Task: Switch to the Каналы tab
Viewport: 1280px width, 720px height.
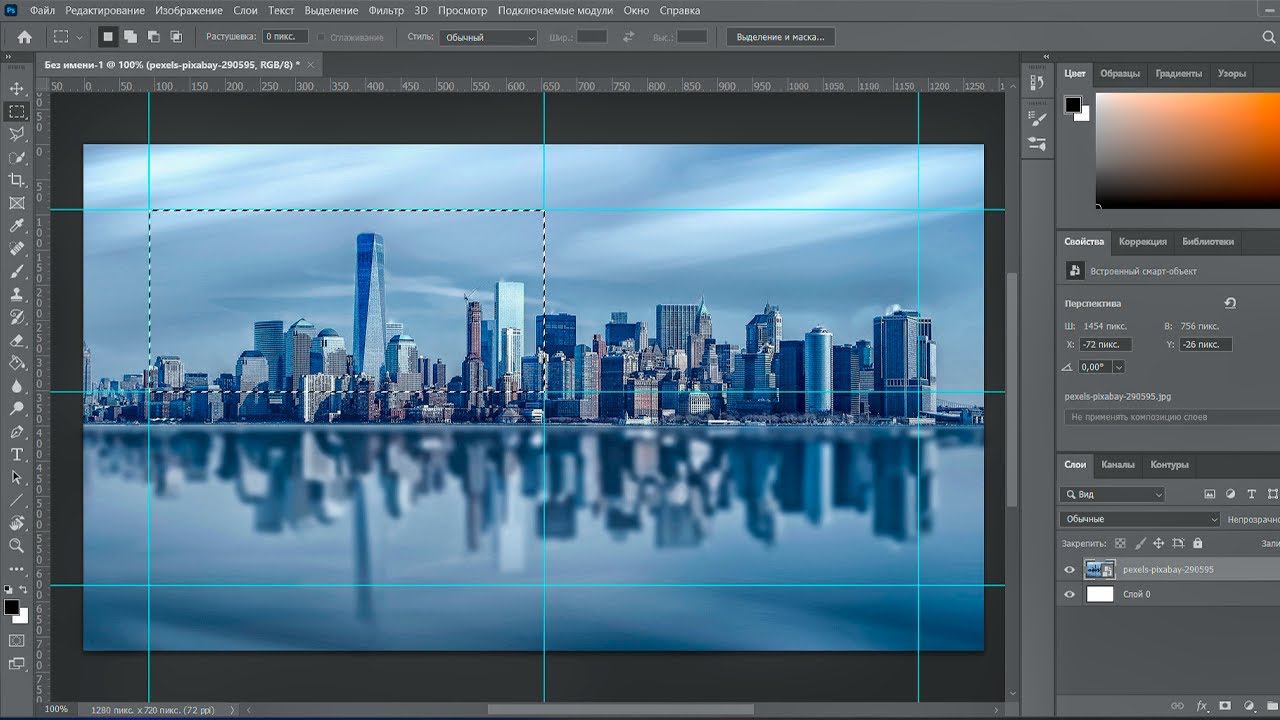Action: 1117,465
